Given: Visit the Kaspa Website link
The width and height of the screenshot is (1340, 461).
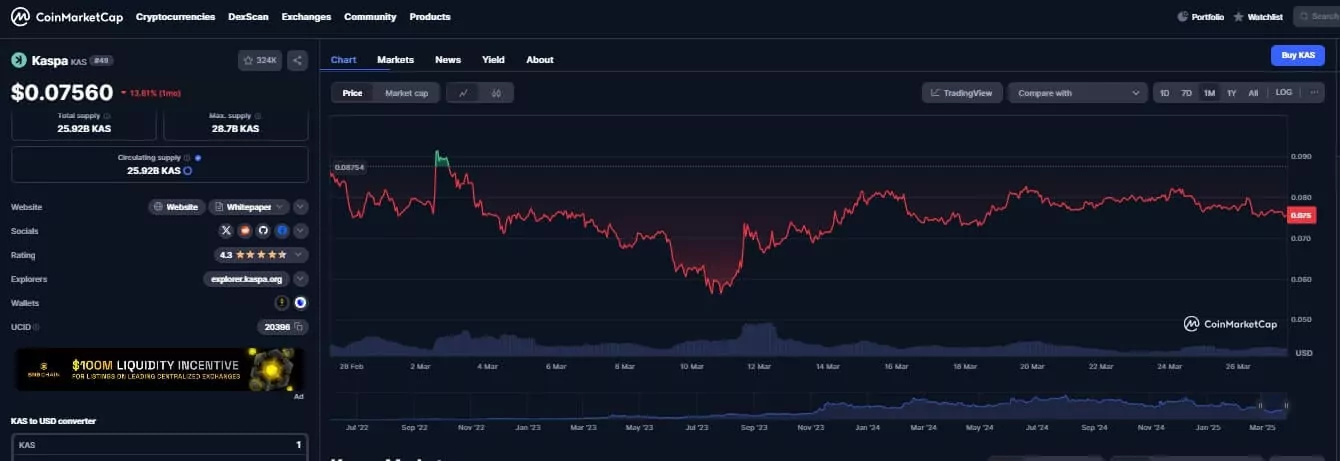Looking at the screenshot, I should coord(177,207).
